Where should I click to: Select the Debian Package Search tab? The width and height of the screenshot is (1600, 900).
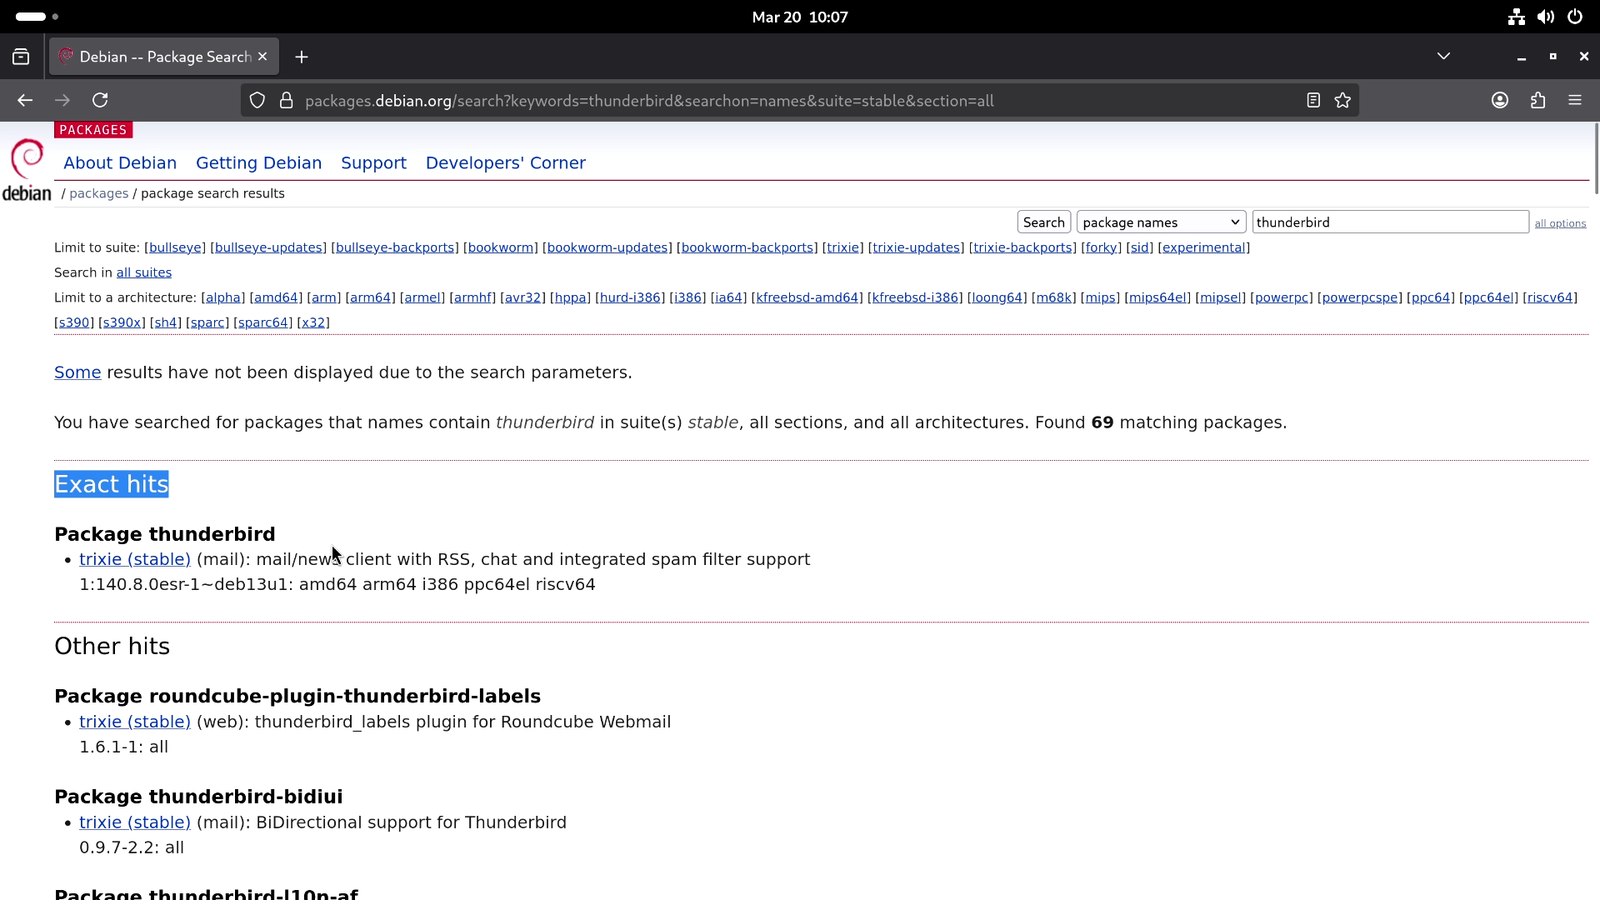pos(164,57)
